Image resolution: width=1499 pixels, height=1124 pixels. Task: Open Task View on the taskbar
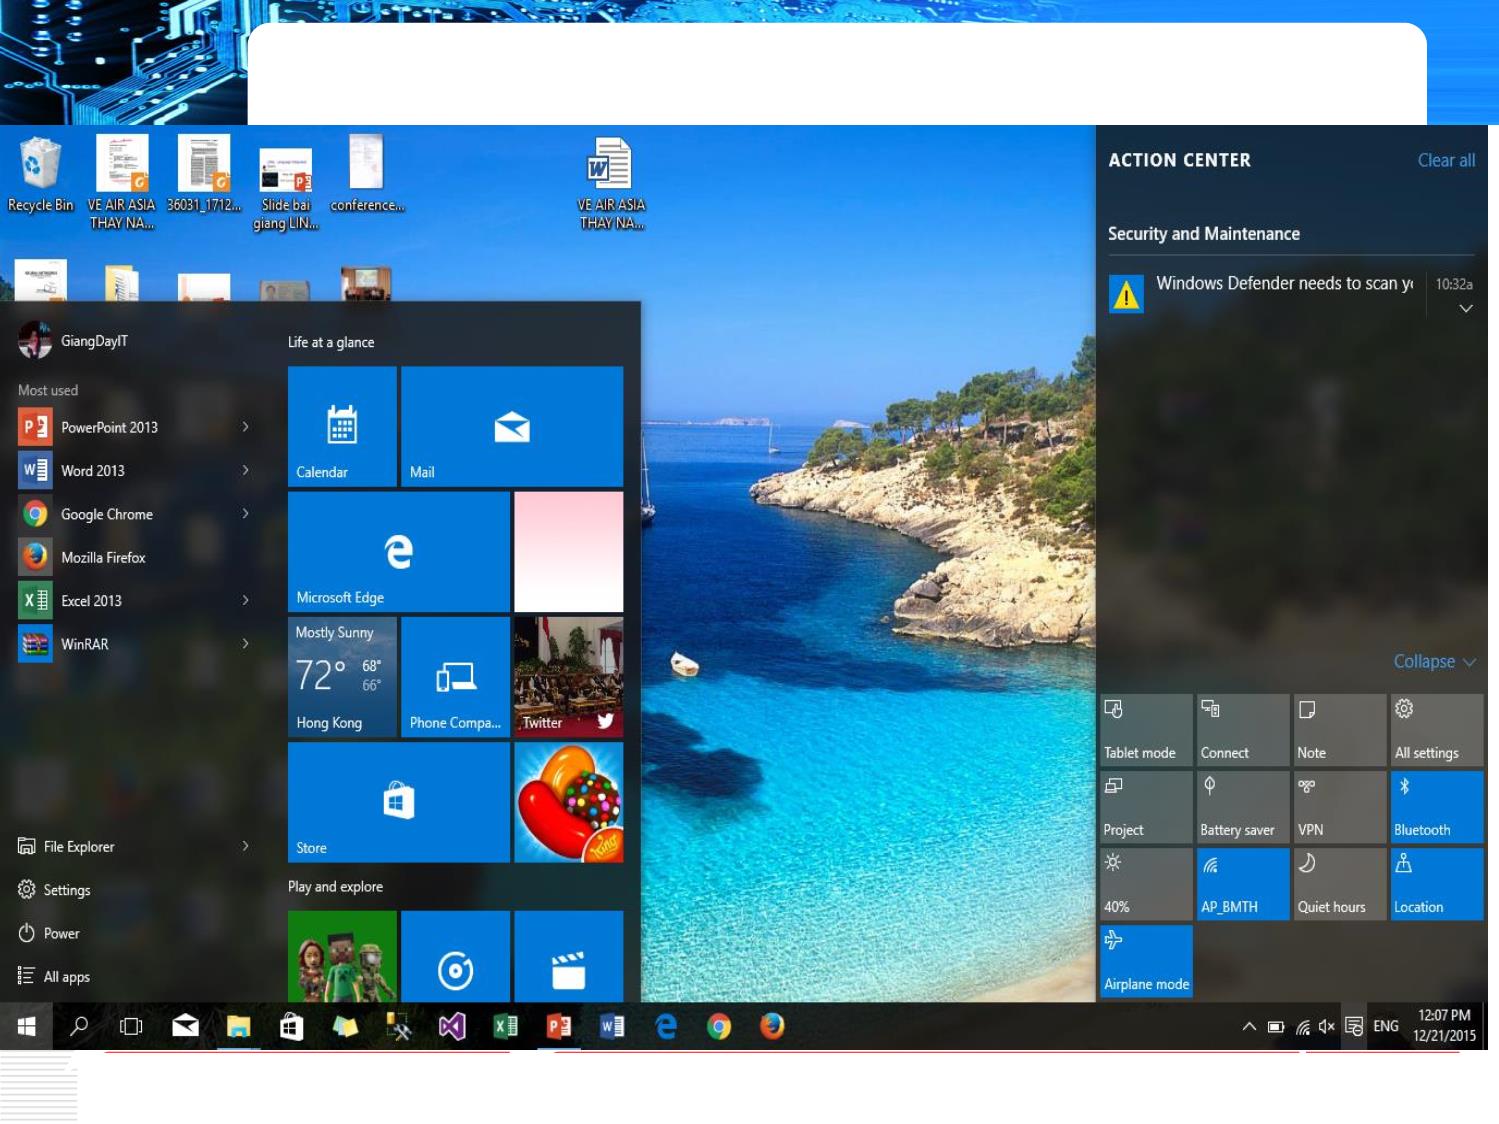click(x=131, y=1026)
